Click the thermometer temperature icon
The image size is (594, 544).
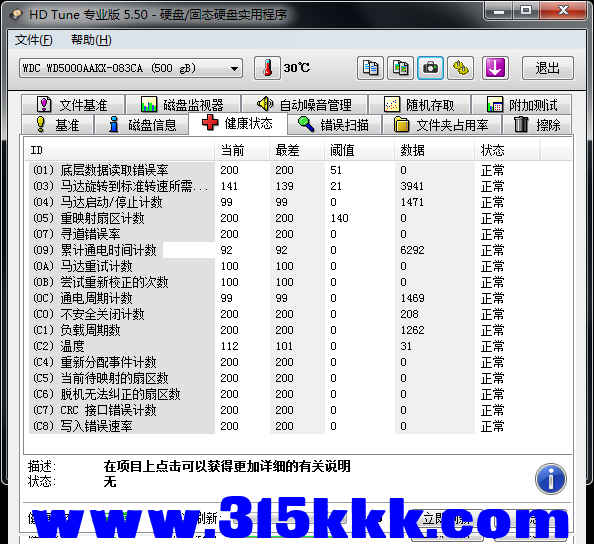coord(267,68)
